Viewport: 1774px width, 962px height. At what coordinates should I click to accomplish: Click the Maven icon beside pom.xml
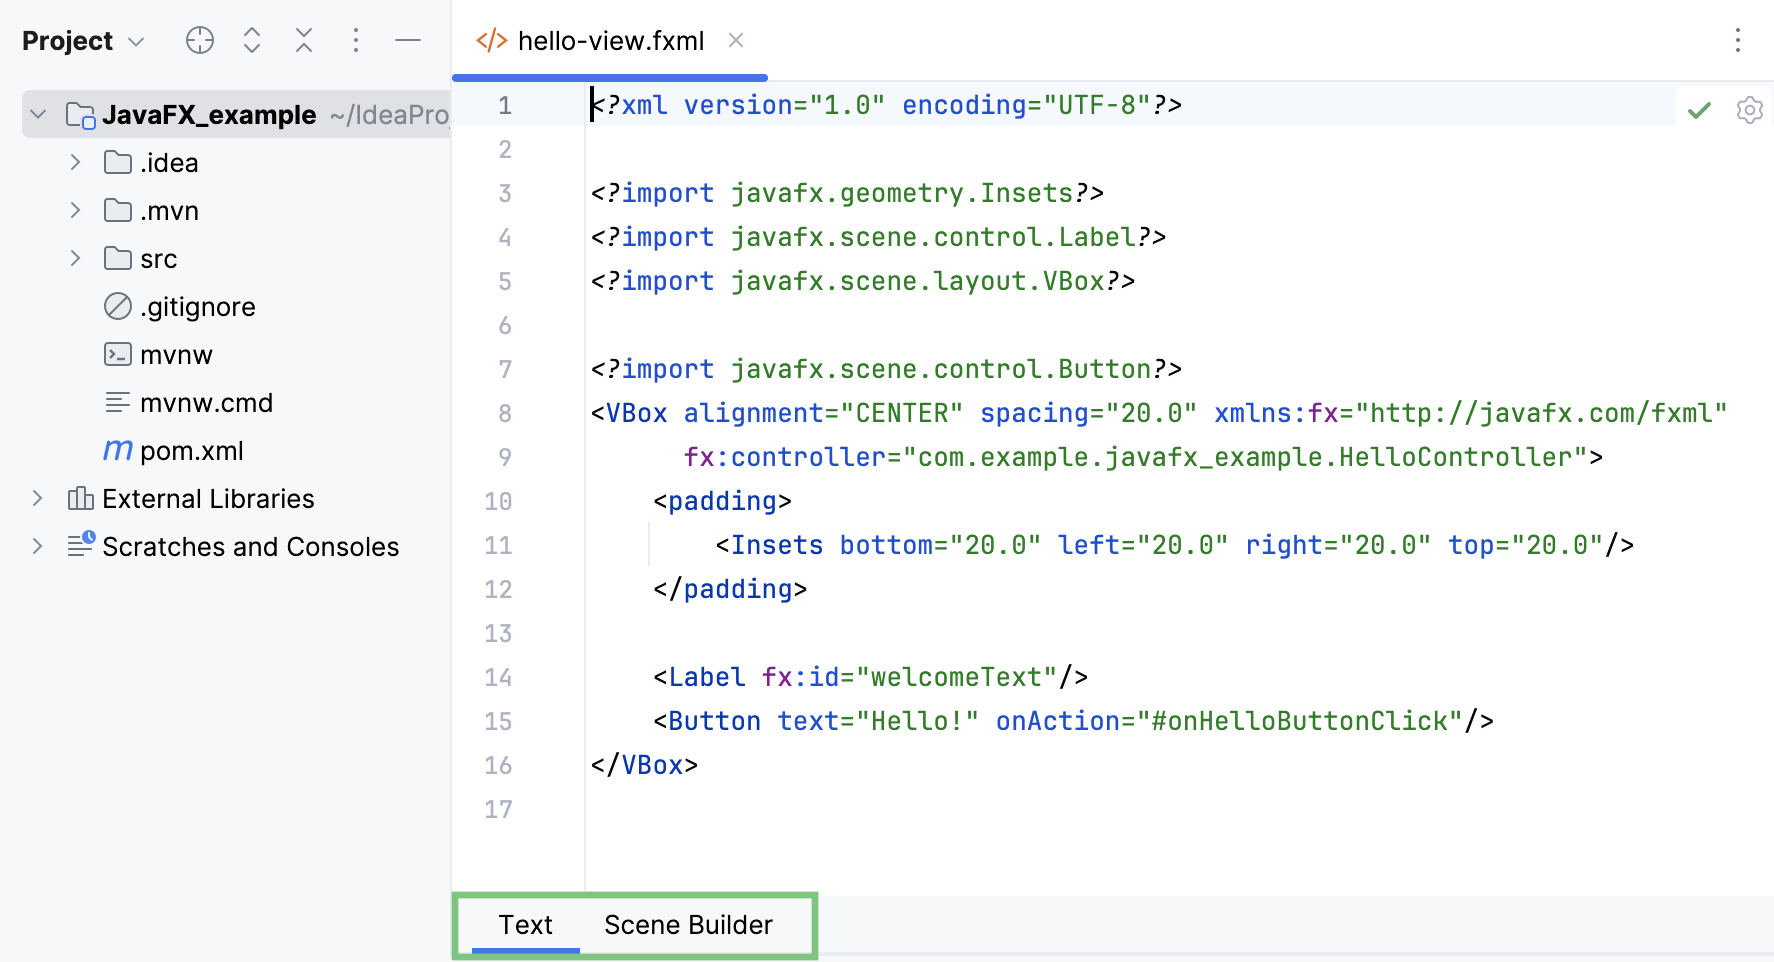117,450
